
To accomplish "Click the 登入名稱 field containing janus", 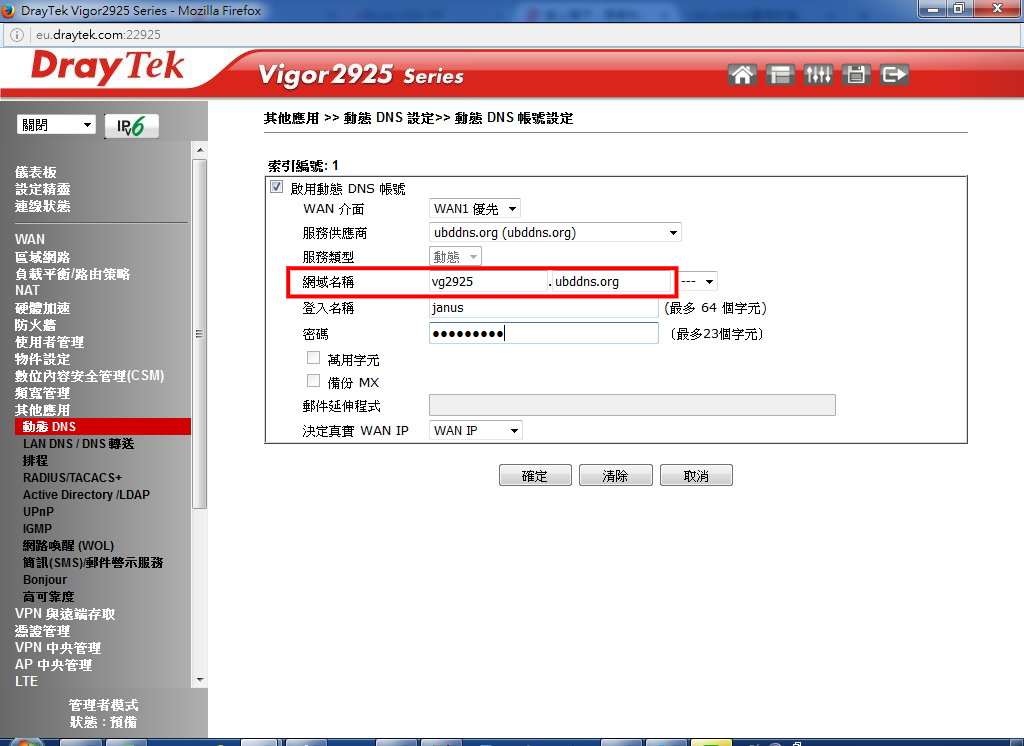I will [x=543, y=308].
